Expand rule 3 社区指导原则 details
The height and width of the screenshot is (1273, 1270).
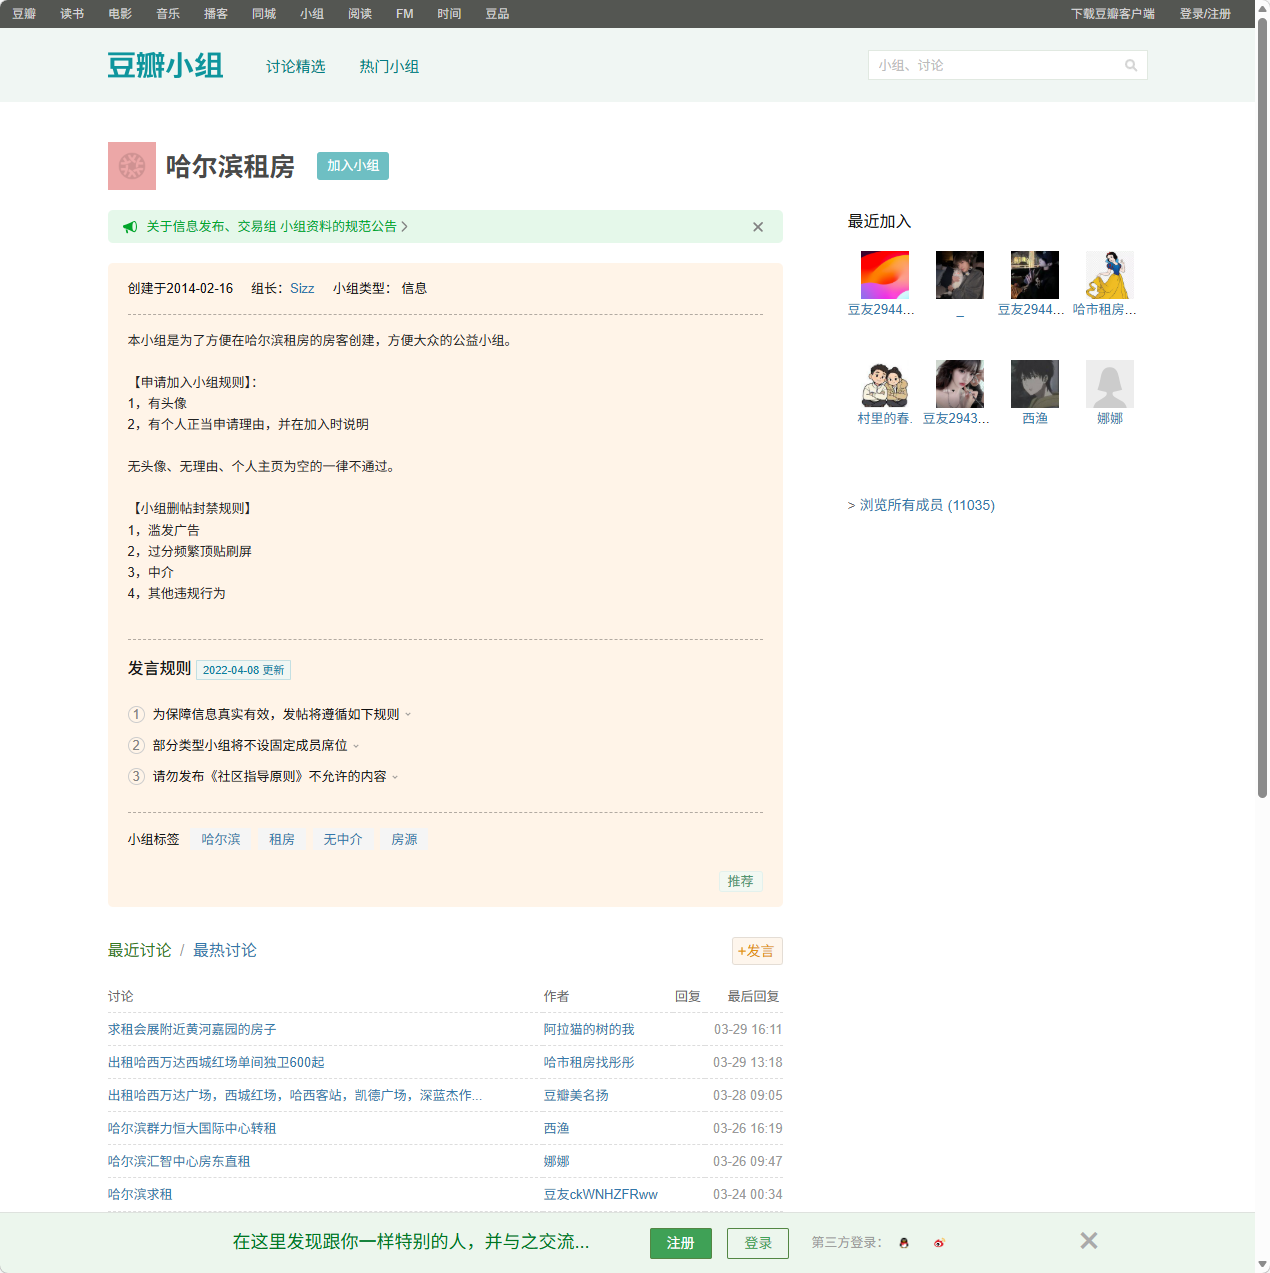coord(395,776)
